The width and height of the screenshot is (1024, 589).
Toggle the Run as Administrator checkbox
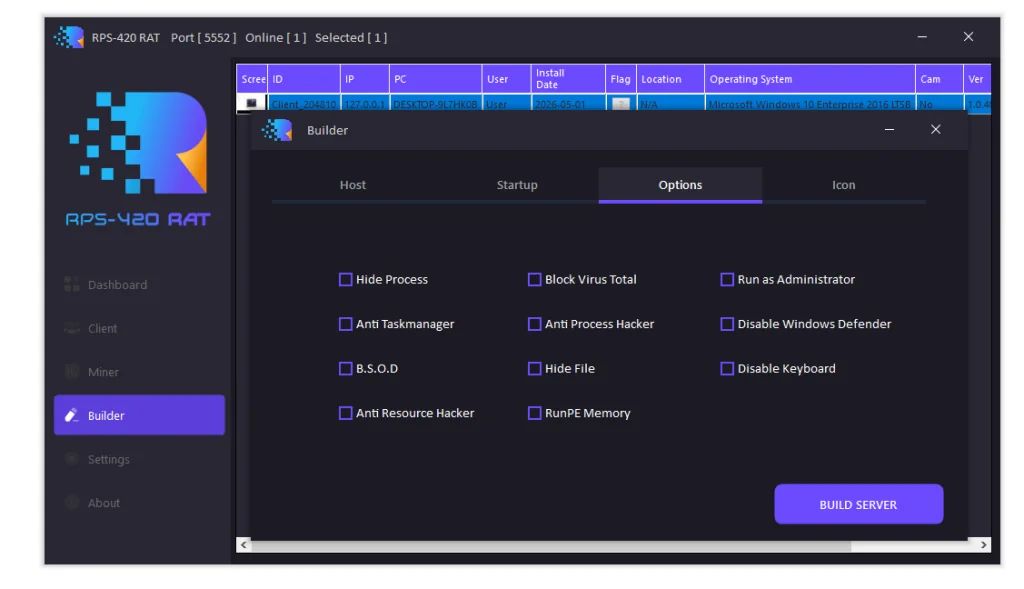727,279
